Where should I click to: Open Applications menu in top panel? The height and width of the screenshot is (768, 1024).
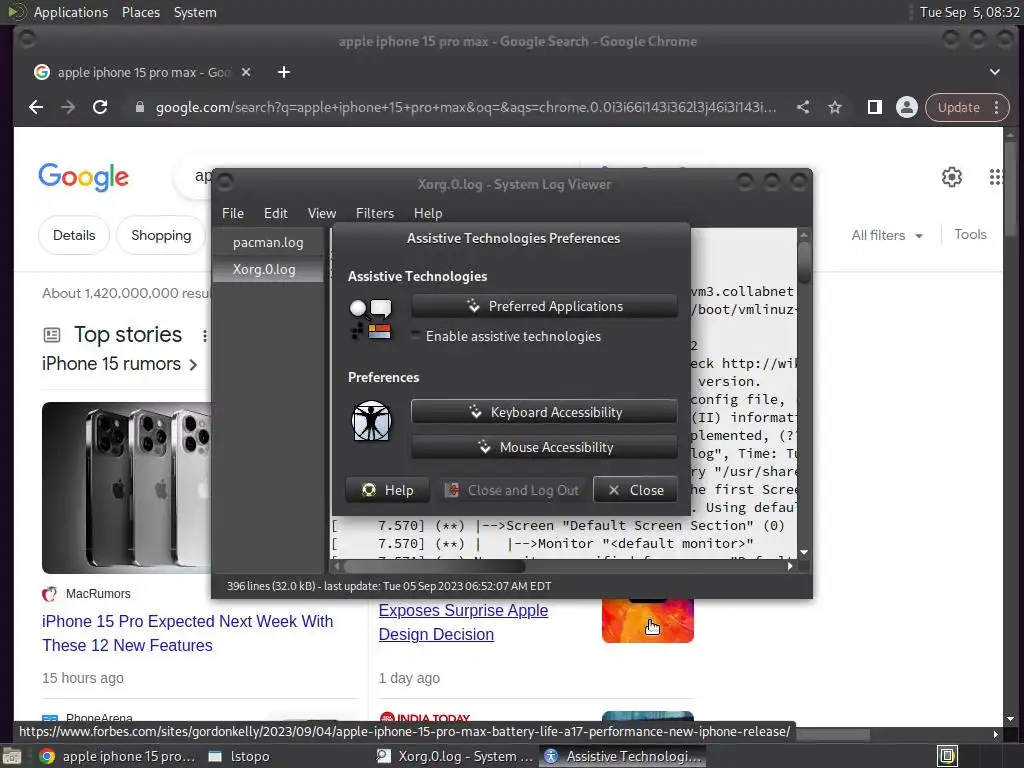pyautogui.click(x=71, y=12)
